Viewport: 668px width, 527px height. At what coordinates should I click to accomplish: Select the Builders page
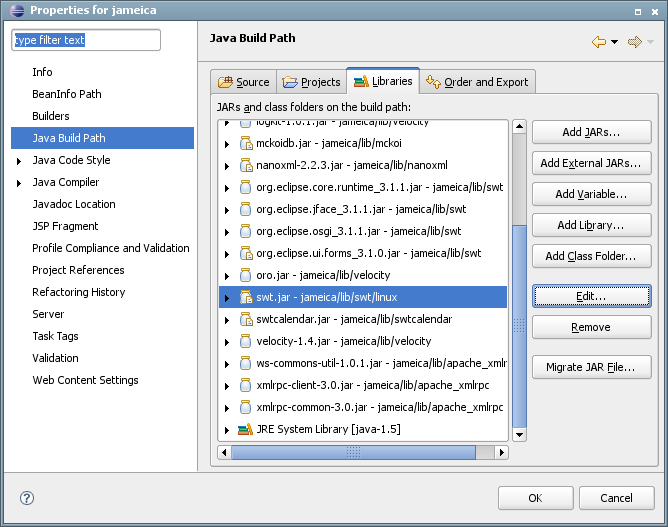pyautogui.click(x=51, y=116)
